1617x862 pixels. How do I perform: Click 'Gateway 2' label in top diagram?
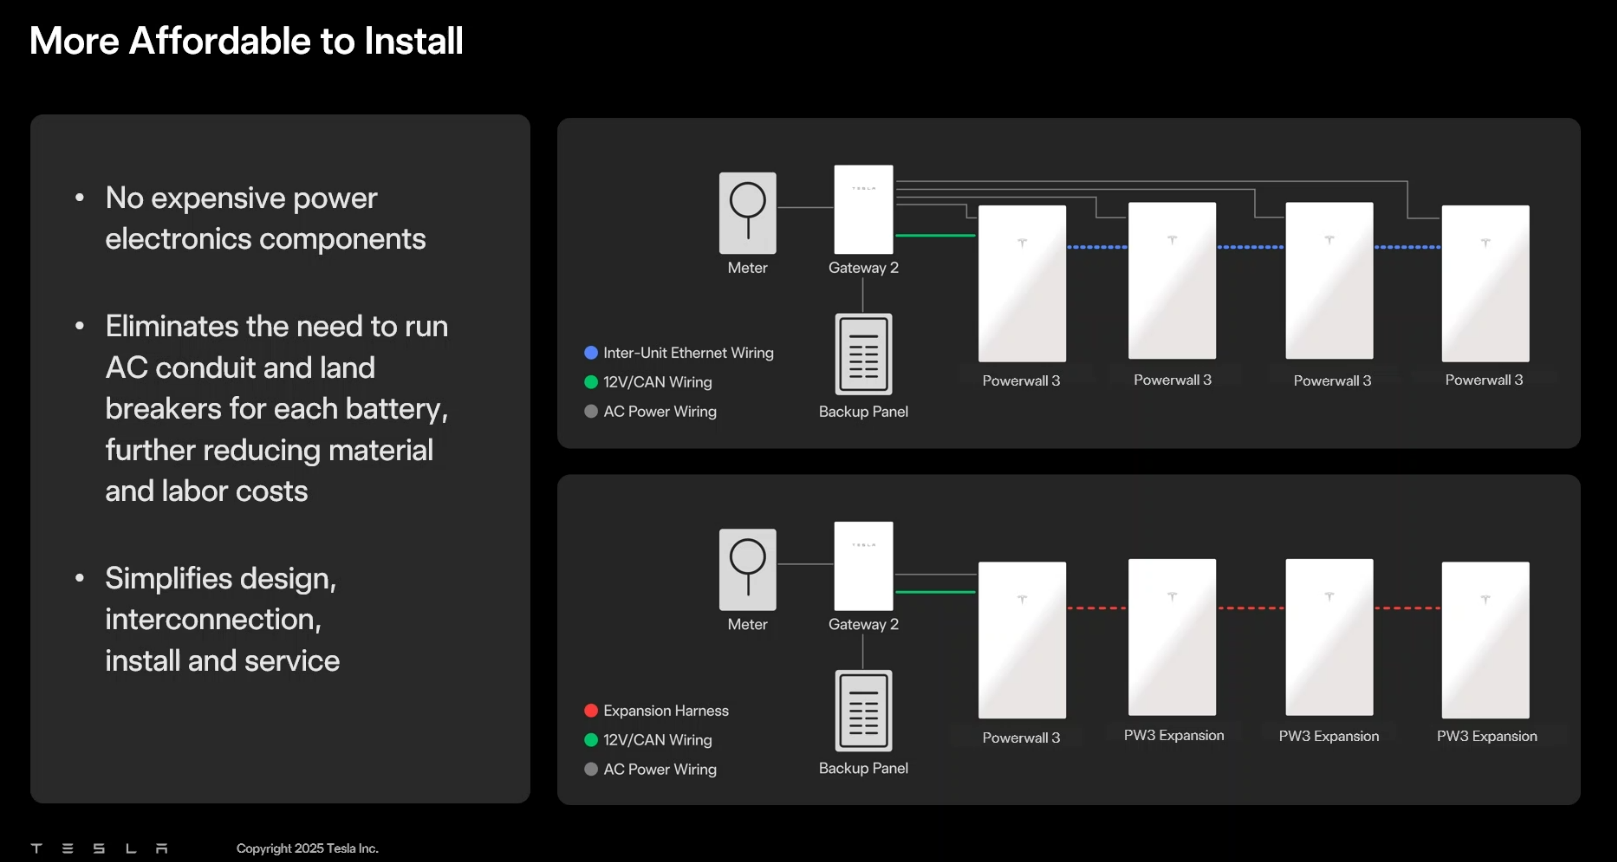click(x=864, y=268)
